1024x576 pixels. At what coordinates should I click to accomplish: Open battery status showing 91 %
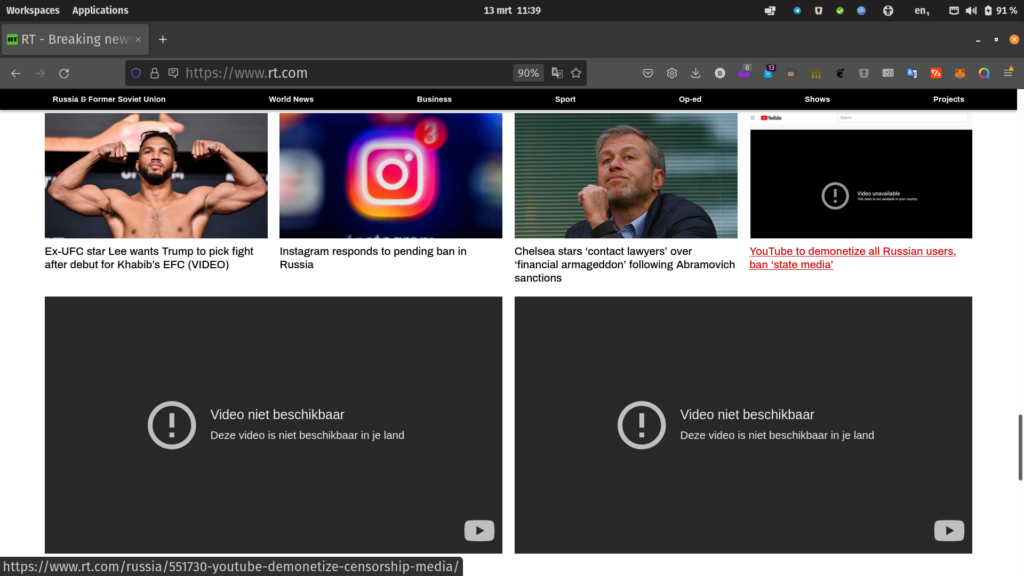pyautogui.click(x=1000, y=10)
